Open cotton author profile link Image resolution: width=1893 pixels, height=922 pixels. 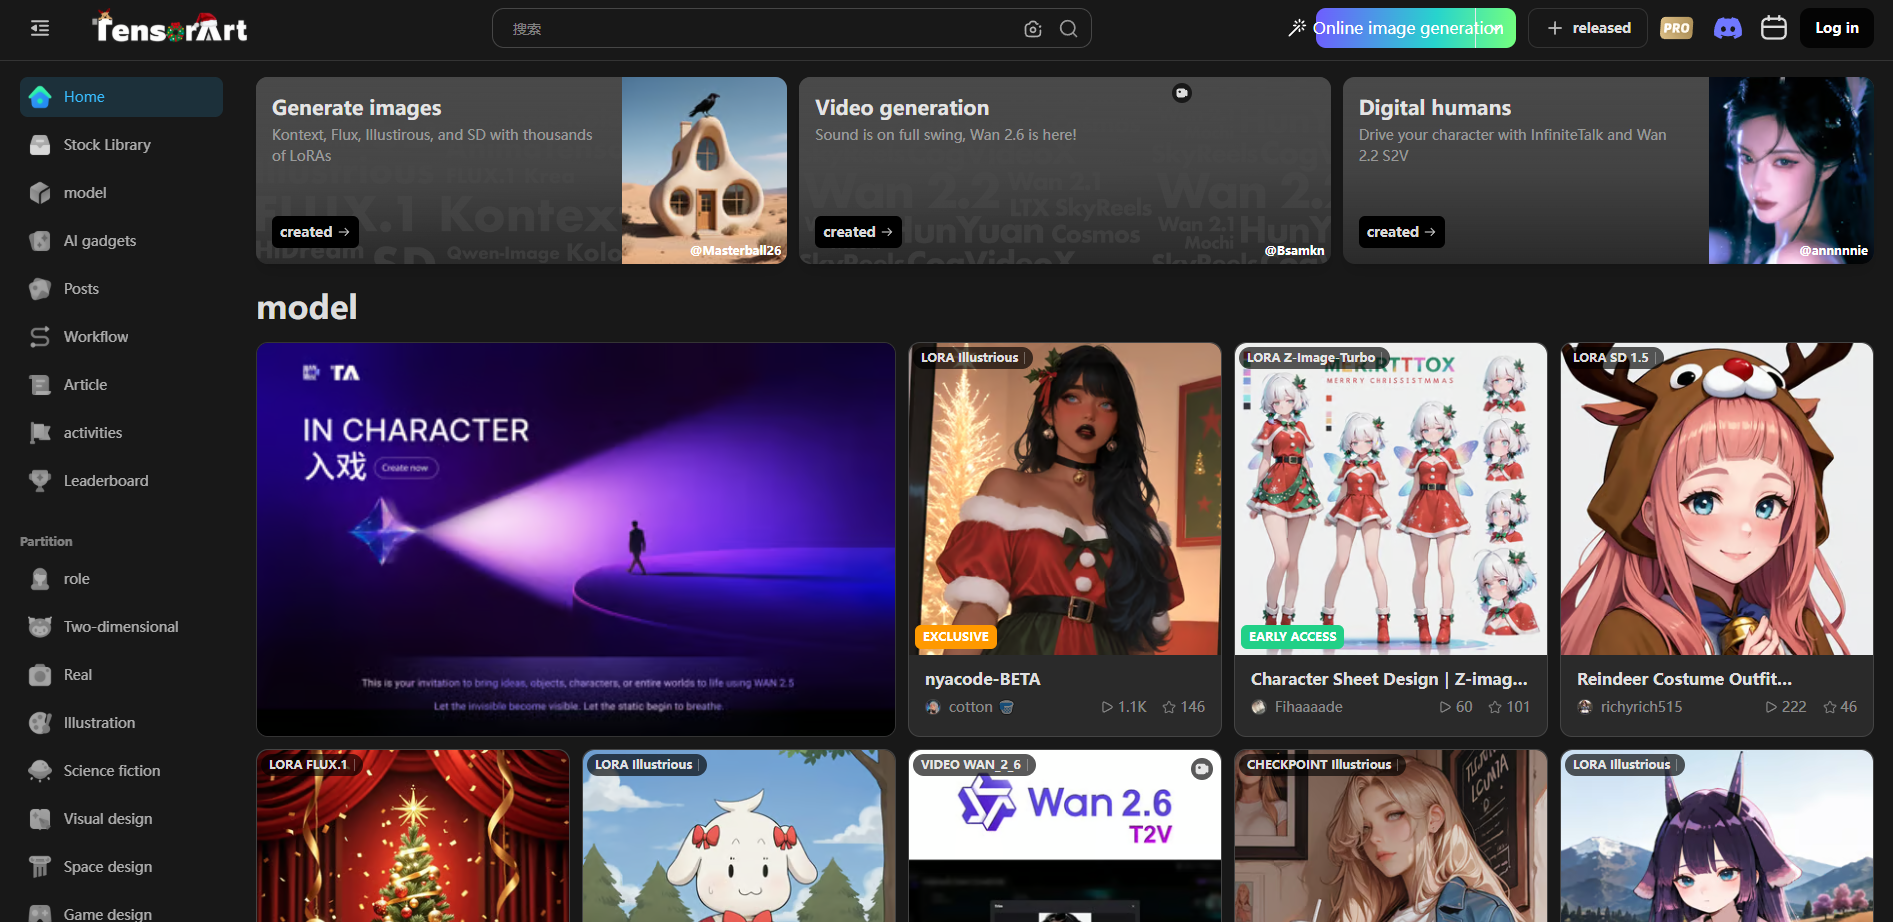click(970, 707)
